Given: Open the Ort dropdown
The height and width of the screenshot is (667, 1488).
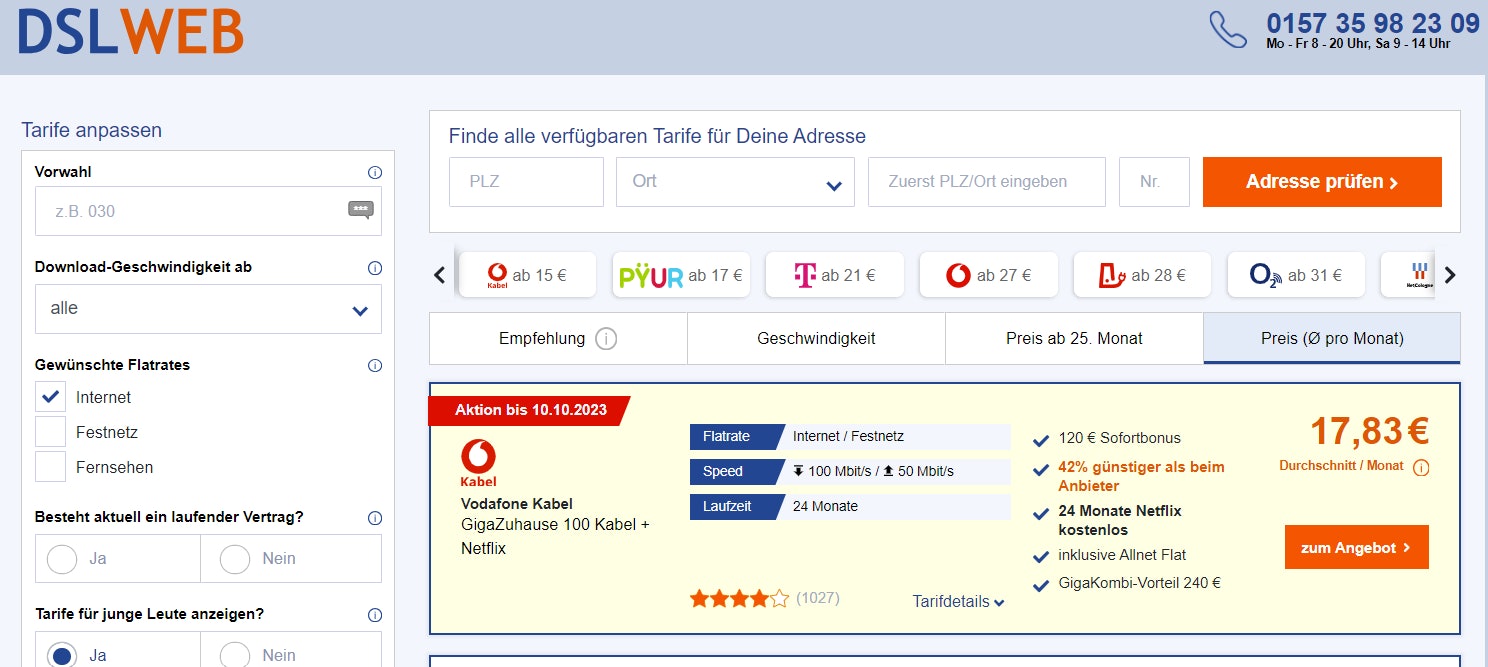Looking at the screenshot, I should 735,182.
